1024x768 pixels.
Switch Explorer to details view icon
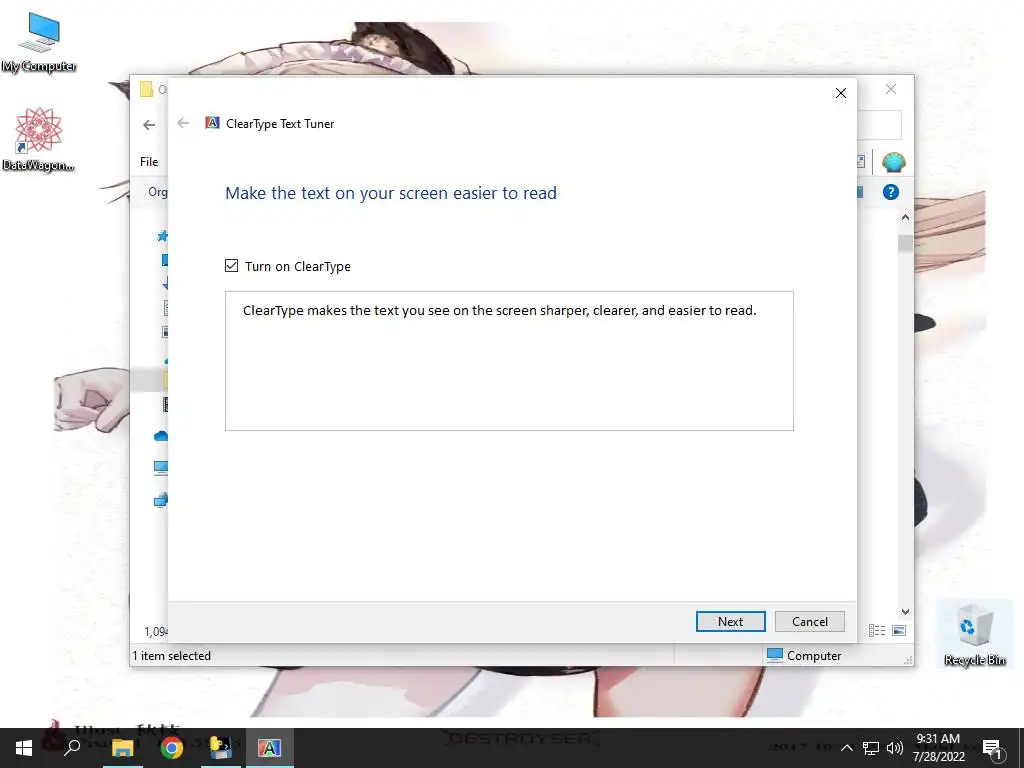[877, 630]
